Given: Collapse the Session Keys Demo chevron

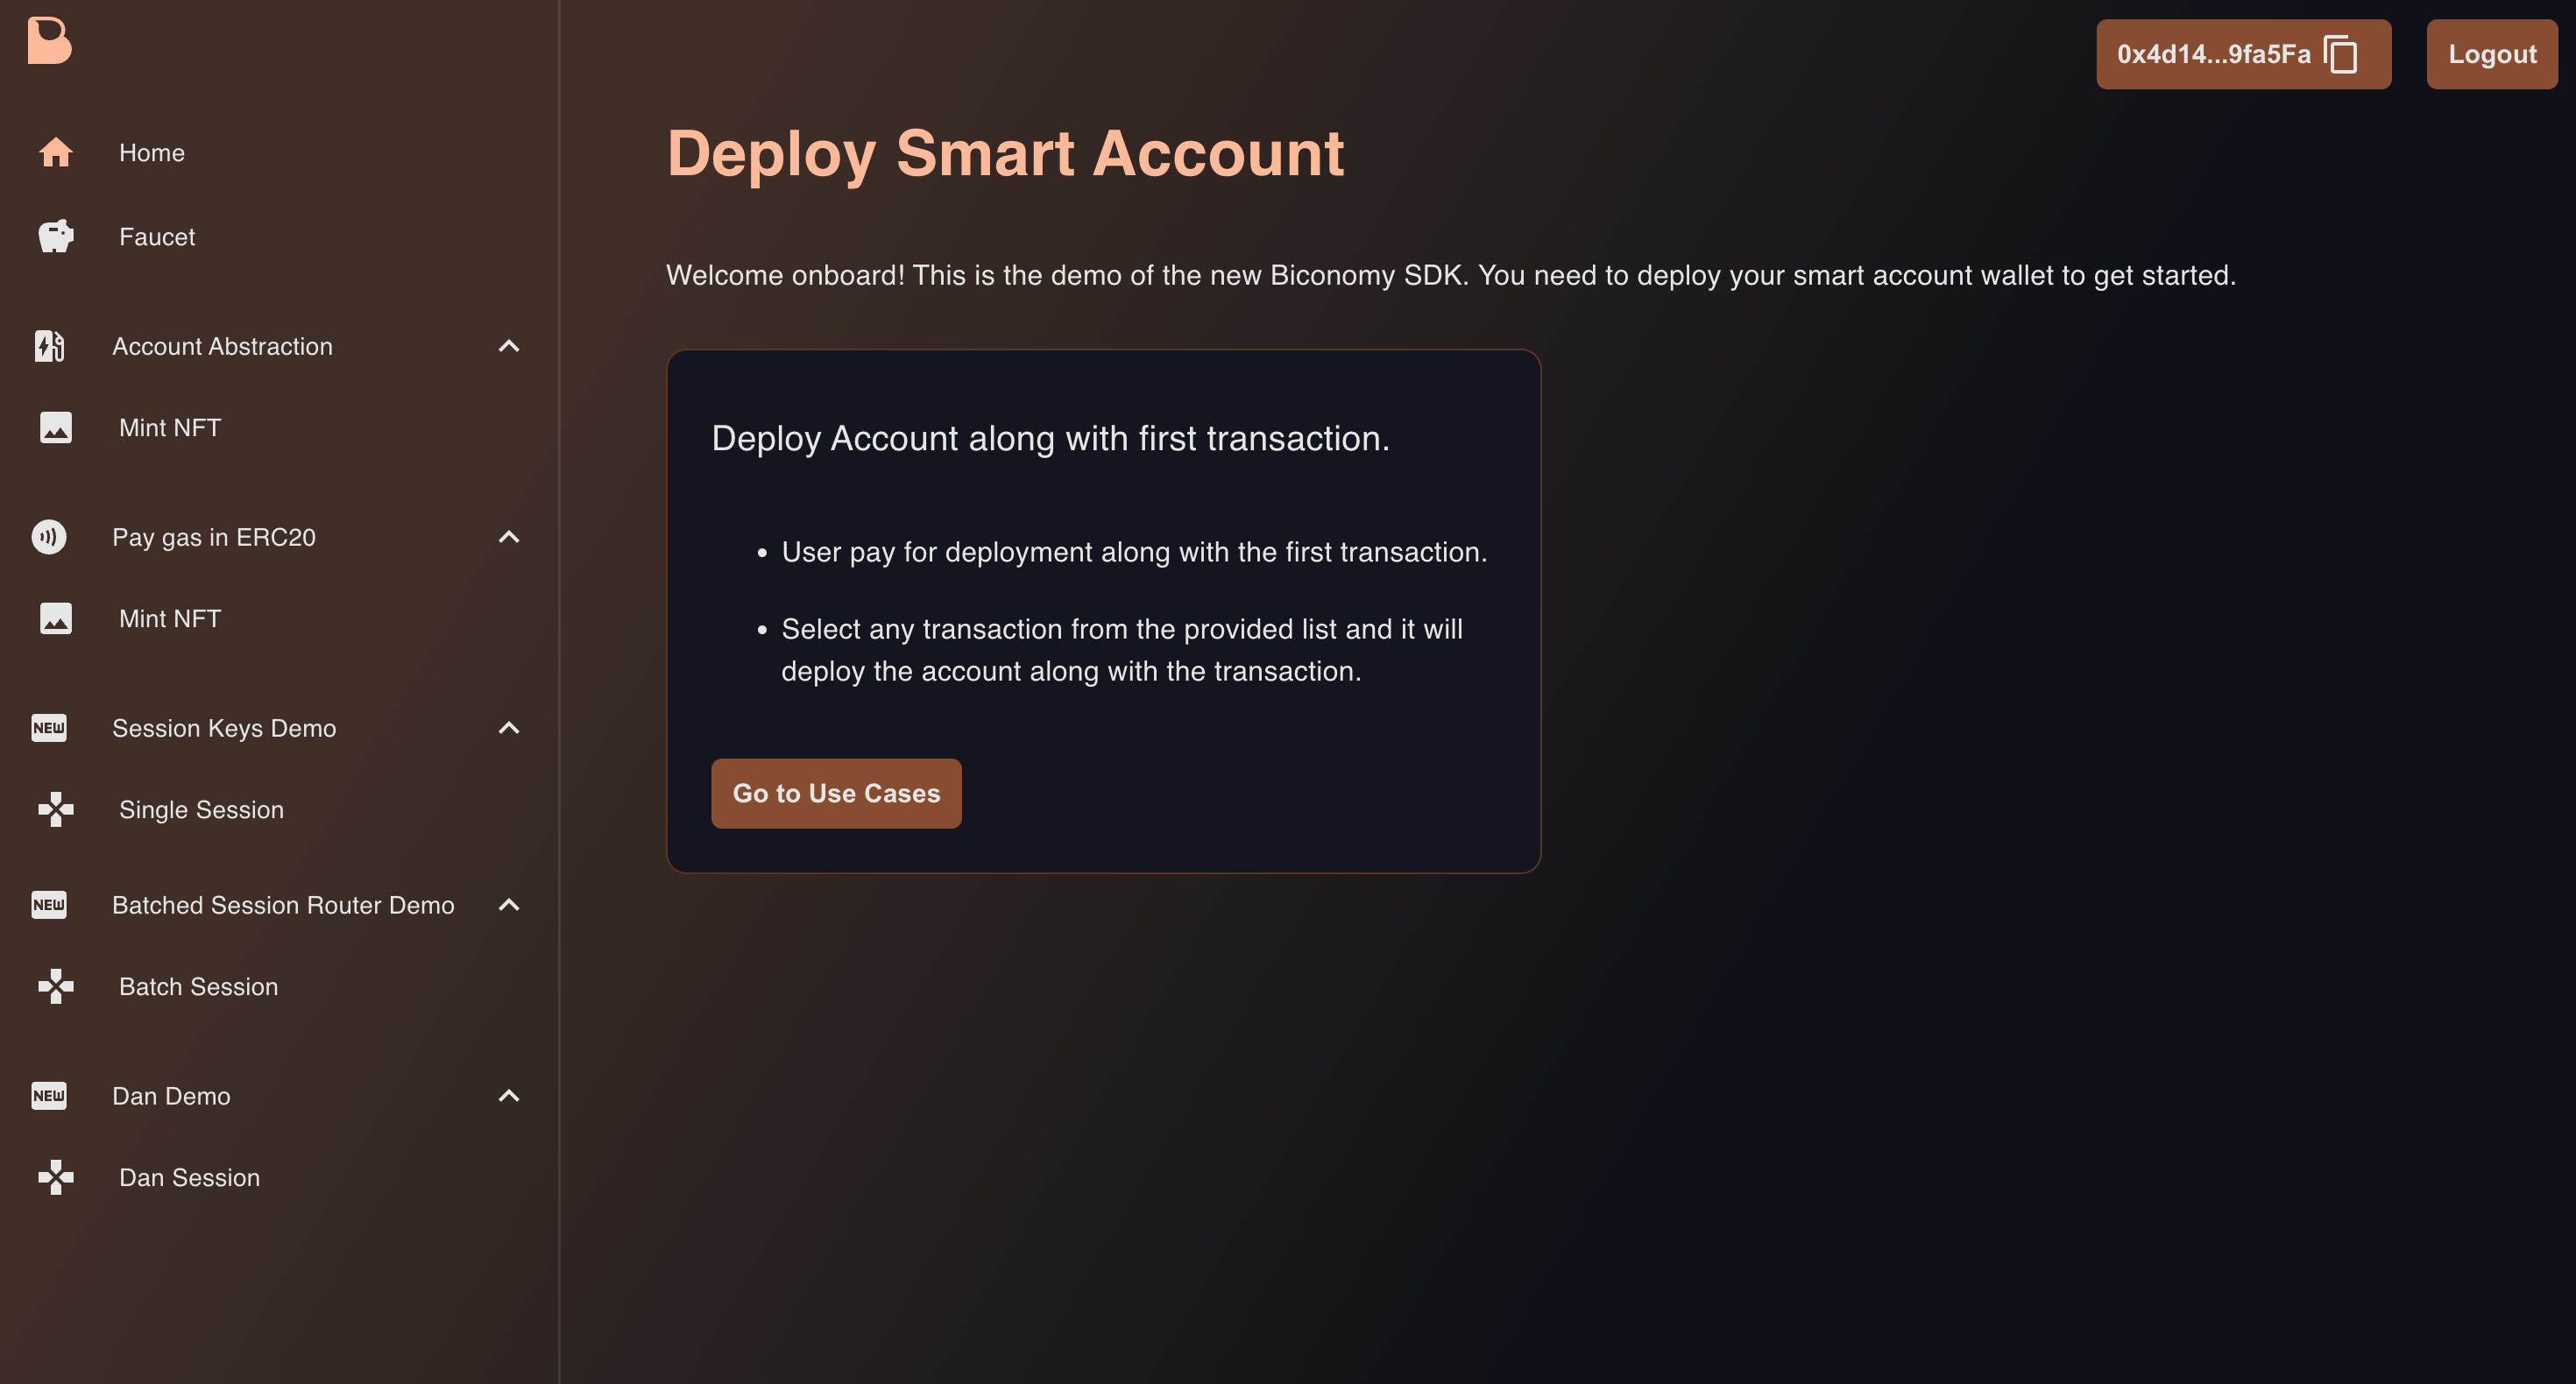Looking at the screenshot, I should (x=509, y=728).
